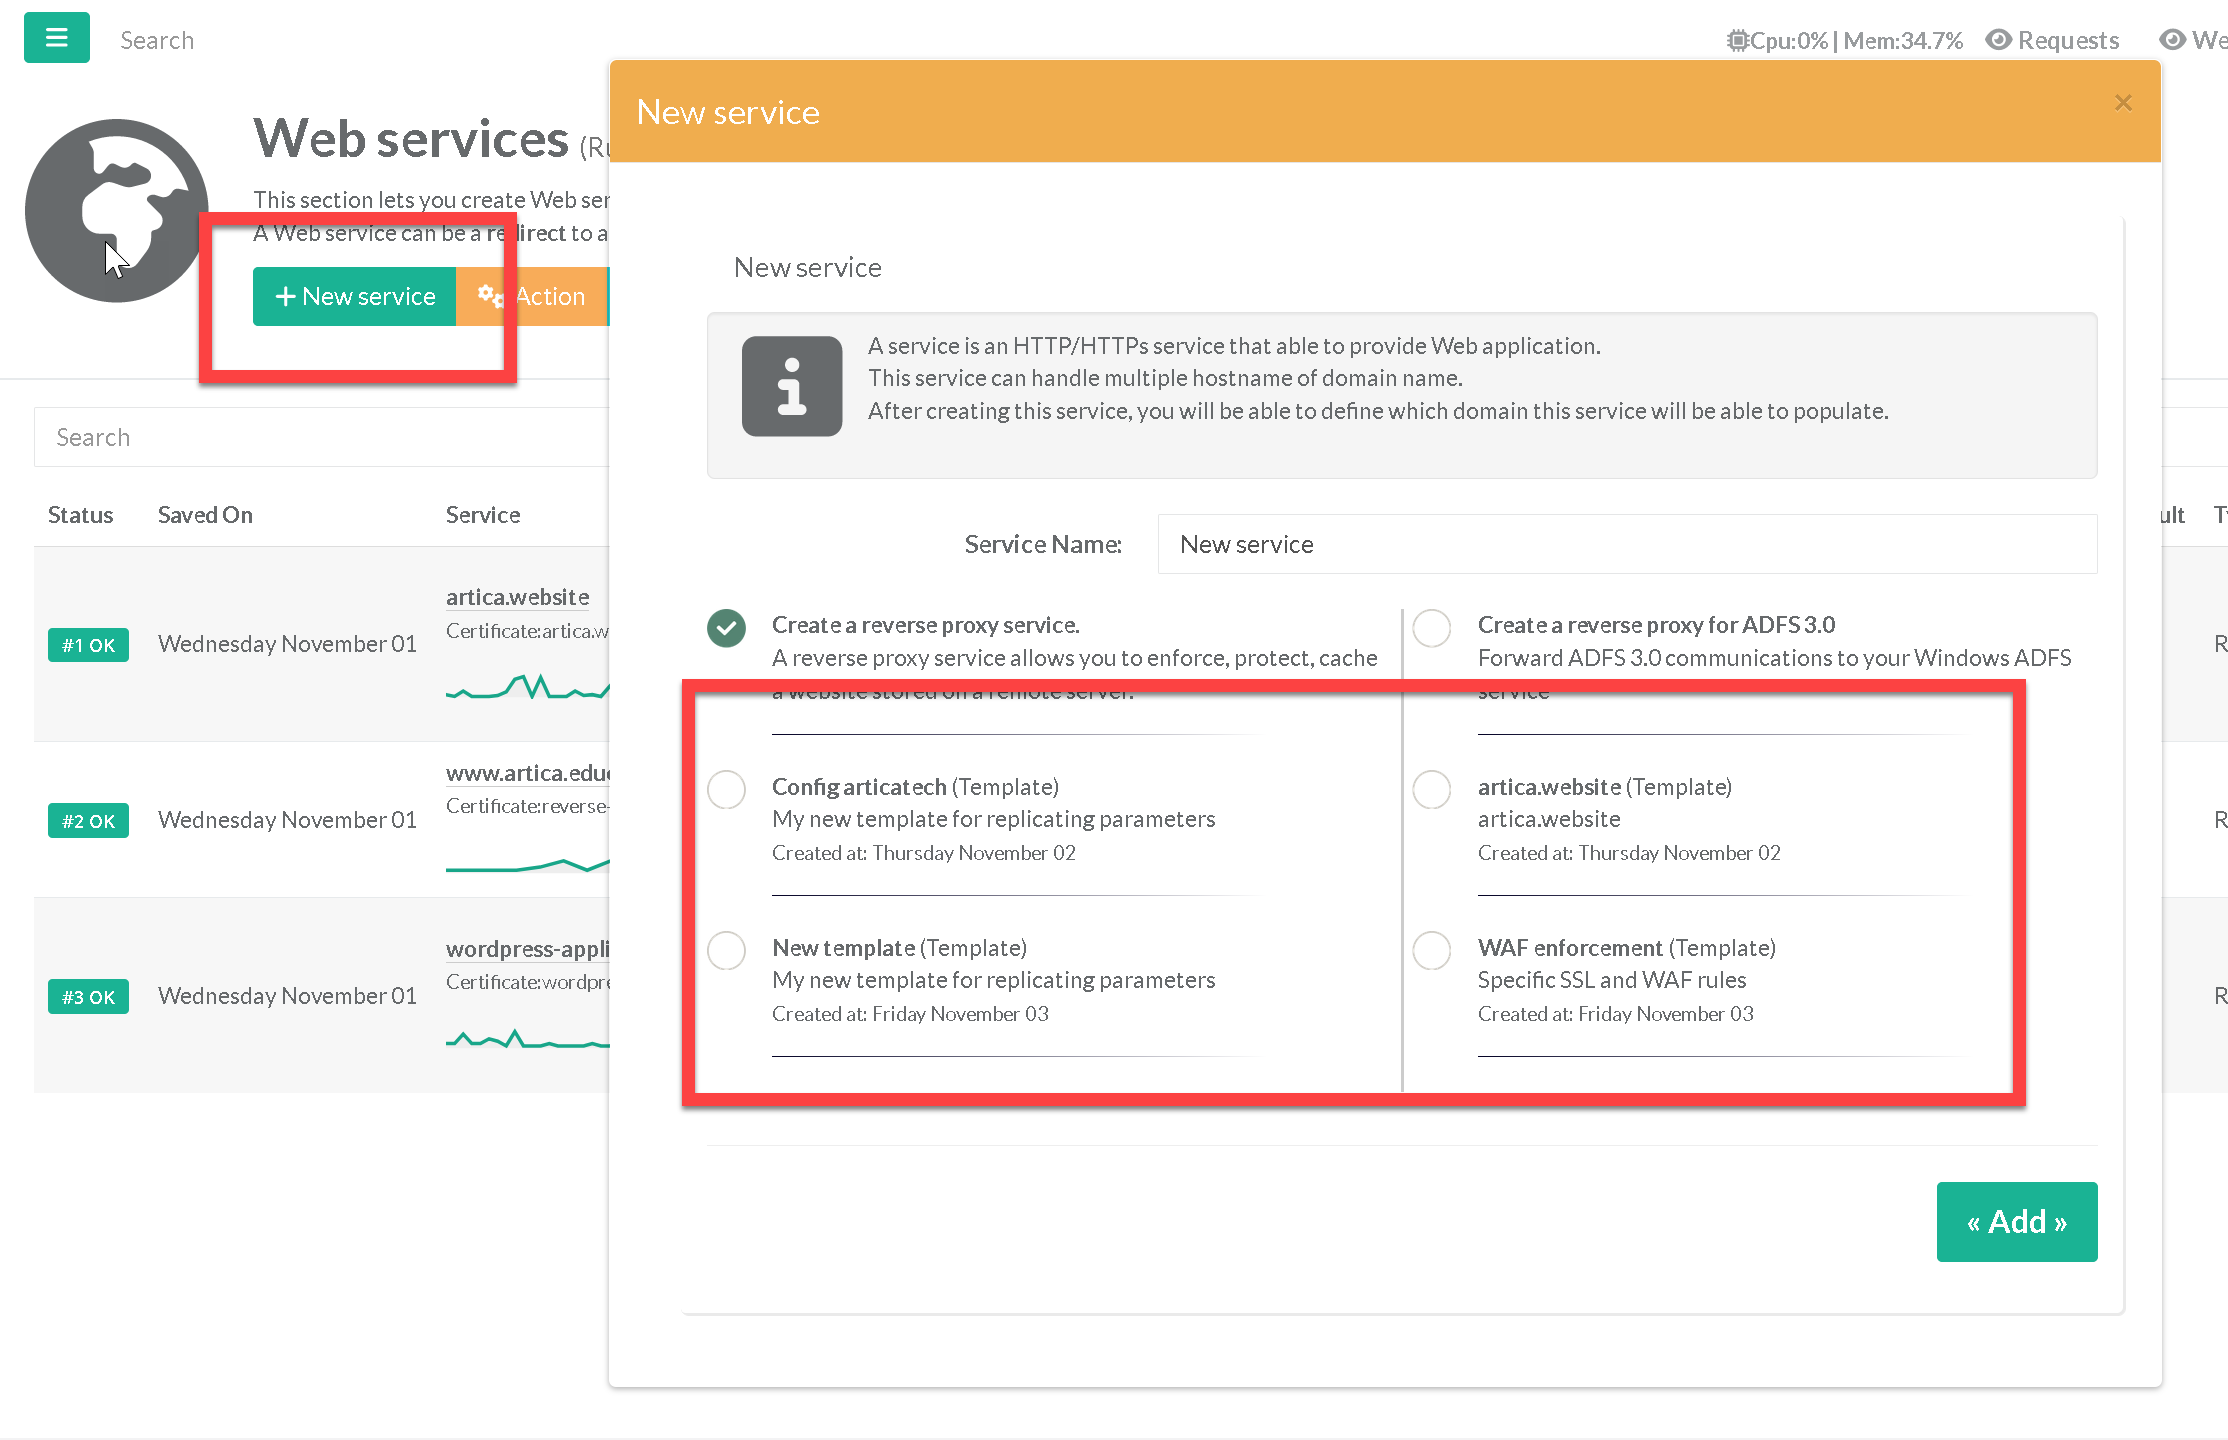Click the artica.website traffic sparkline
Image resolution: width=2228 pixels, height=1440 pixels.
[527, 688]
